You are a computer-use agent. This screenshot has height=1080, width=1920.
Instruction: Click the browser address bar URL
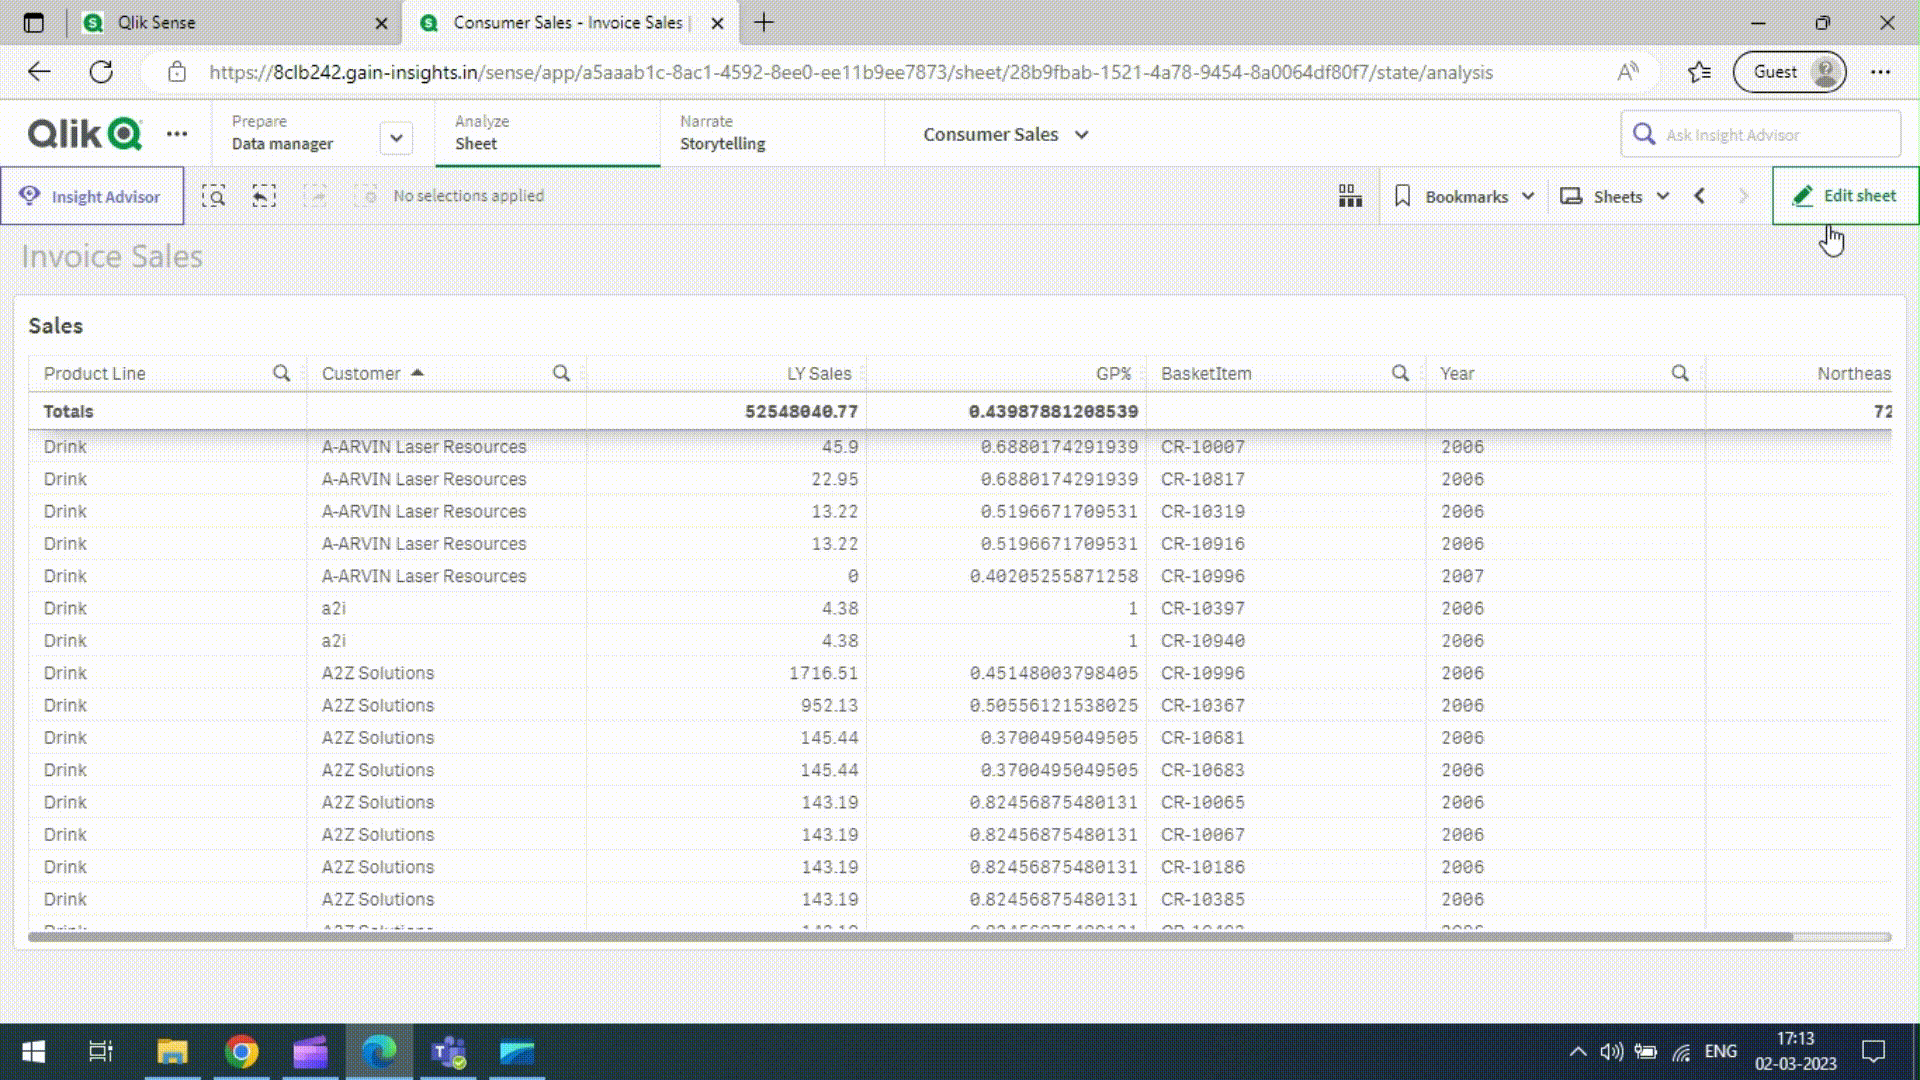coord(850,72)
